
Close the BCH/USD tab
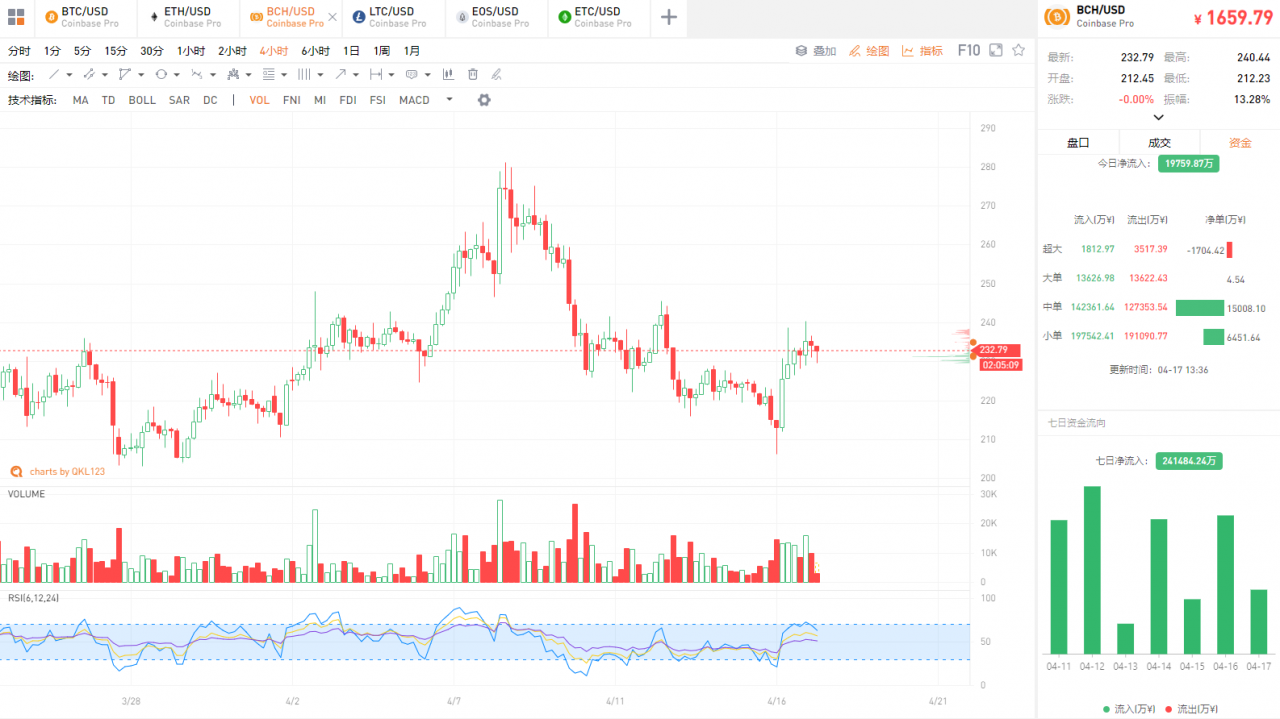(333, 17)
